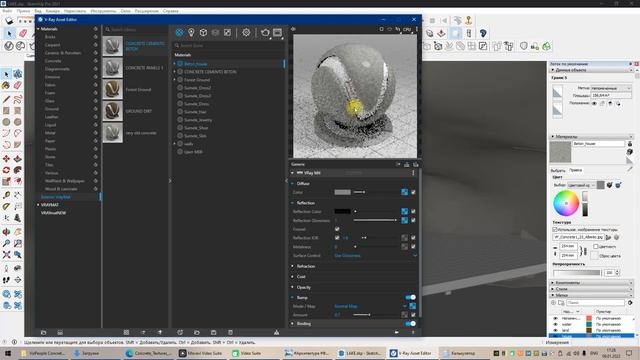Expand Beton_house material in list
The height and width of the screenshot is (360, 640).
click(x=175, y=64)
